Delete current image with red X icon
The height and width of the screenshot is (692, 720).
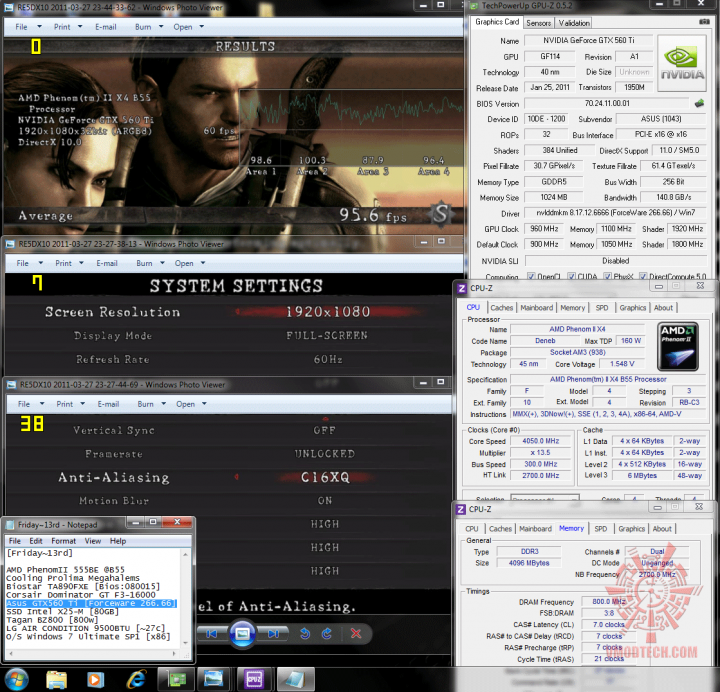(x=356, y=634)
